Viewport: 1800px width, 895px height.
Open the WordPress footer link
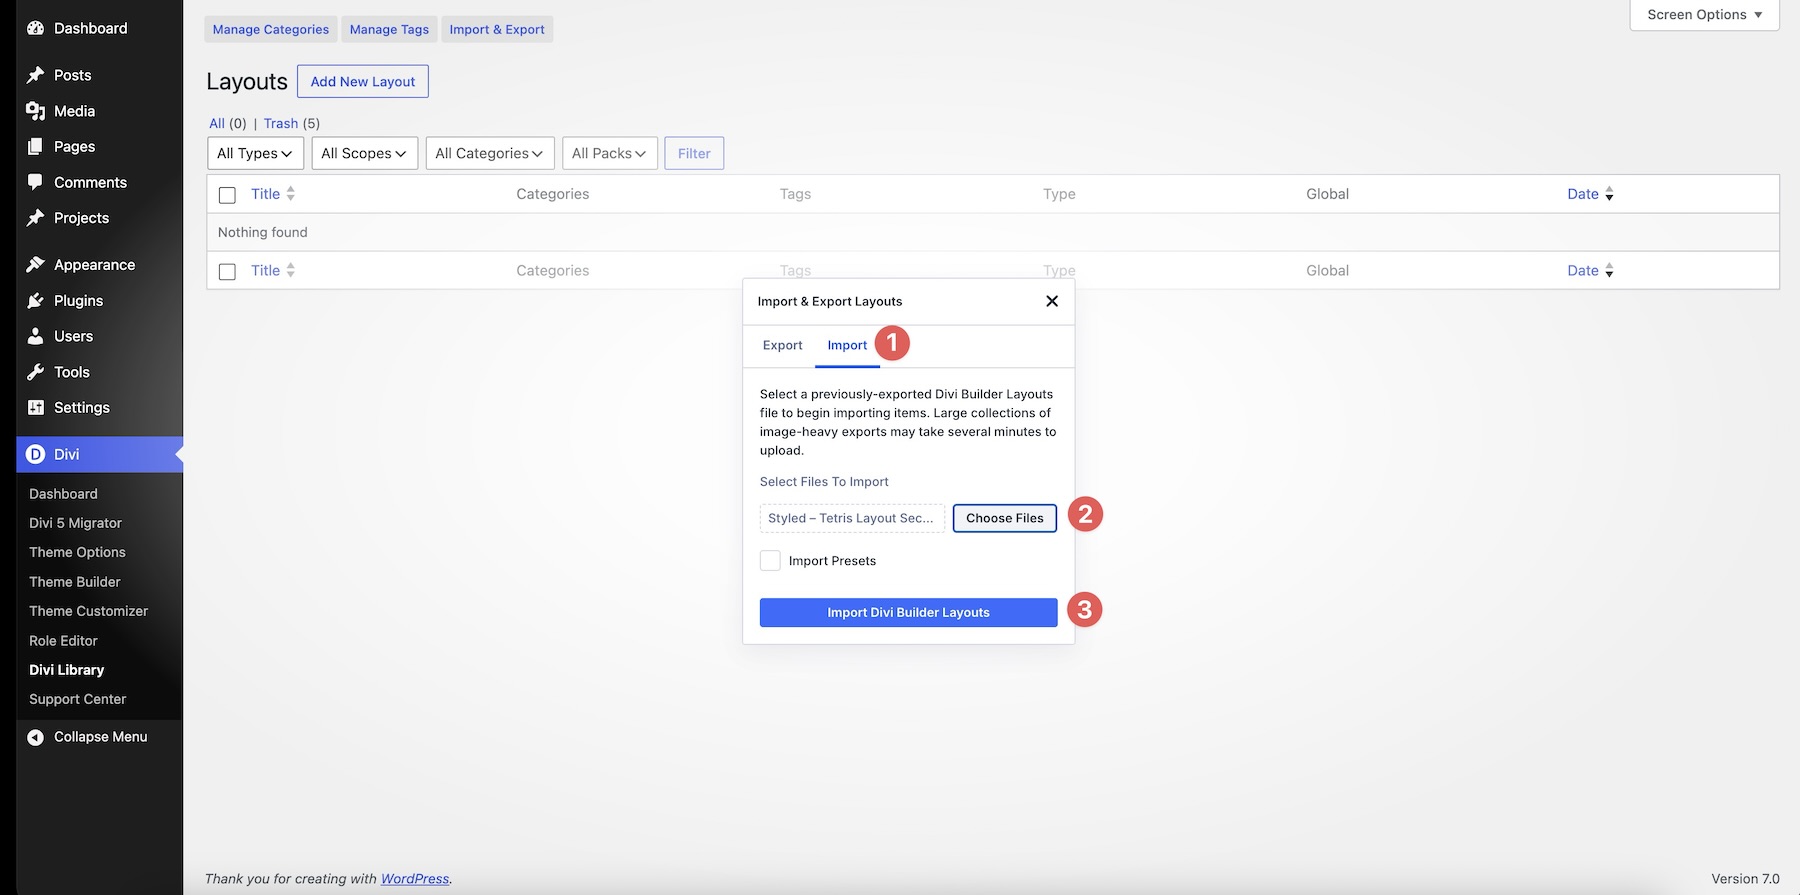click(x=415, y=879)
